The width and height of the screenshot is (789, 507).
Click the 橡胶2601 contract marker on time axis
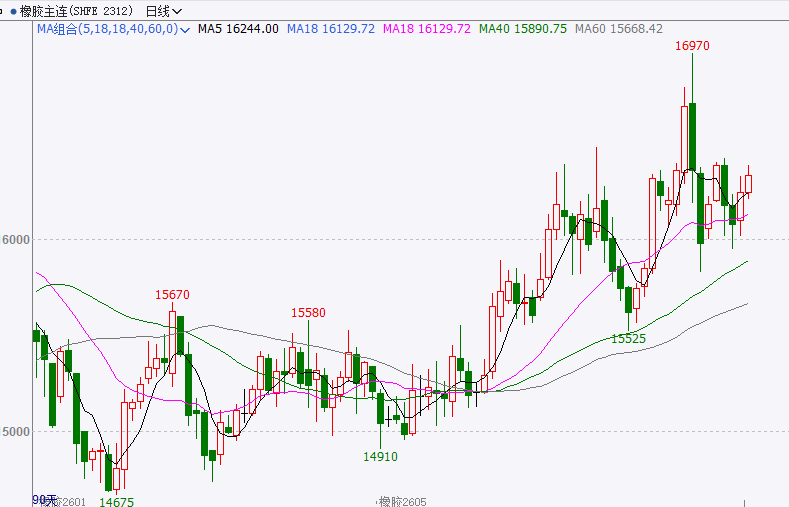coord(62,502)
